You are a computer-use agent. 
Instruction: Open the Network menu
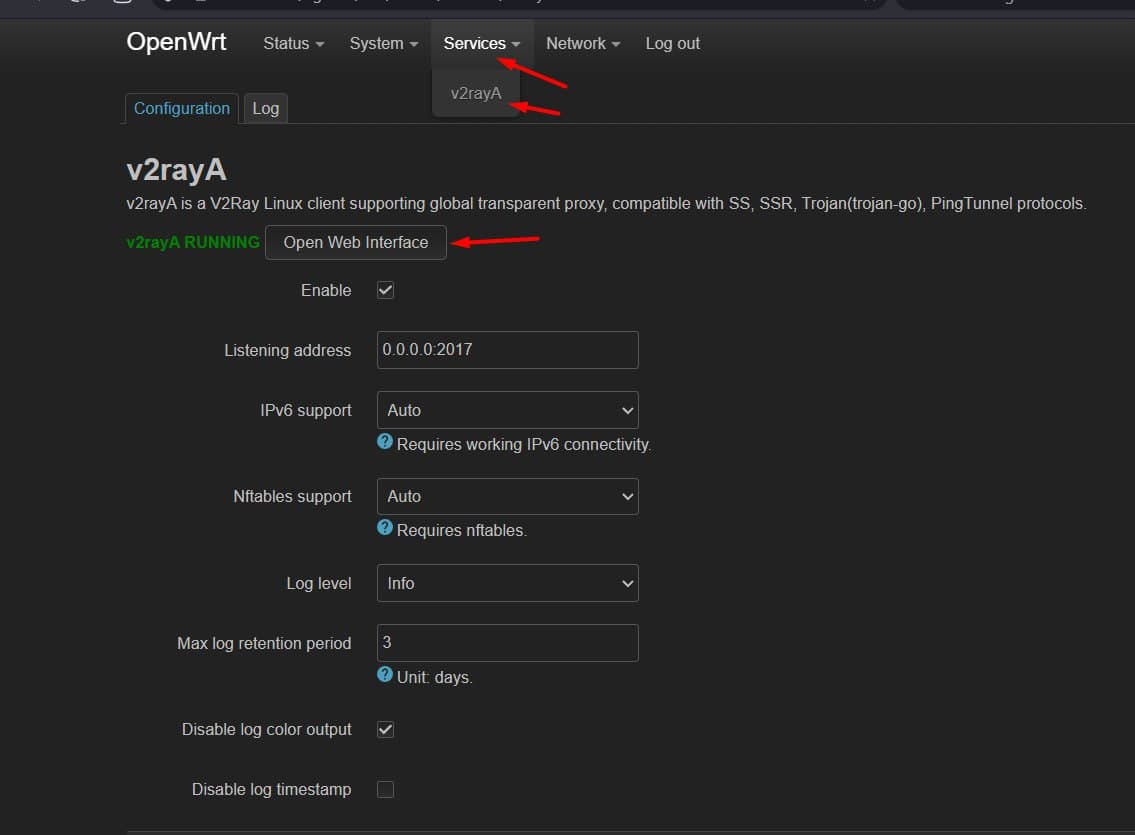click(582, 43)
